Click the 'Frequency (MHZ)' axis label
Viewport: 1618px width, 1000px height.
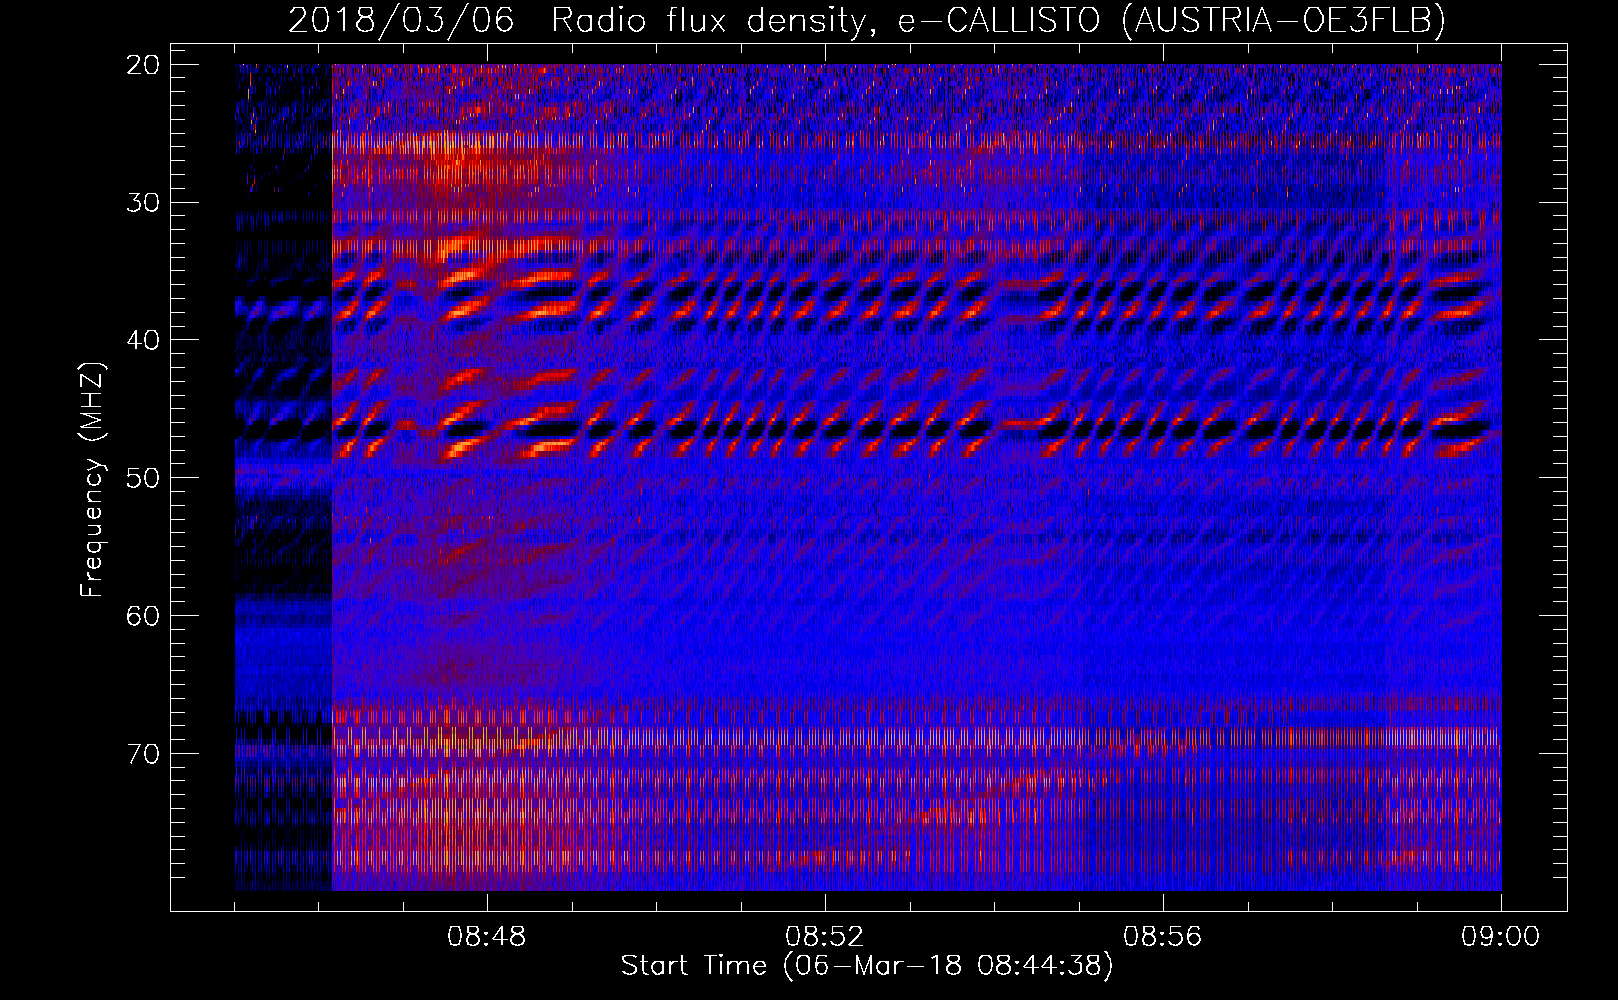tap(92, 480)
